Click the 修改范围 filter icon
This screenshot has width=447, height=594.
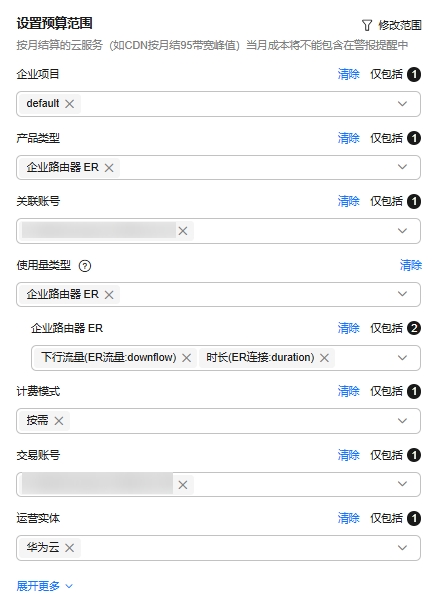point(367,25)
